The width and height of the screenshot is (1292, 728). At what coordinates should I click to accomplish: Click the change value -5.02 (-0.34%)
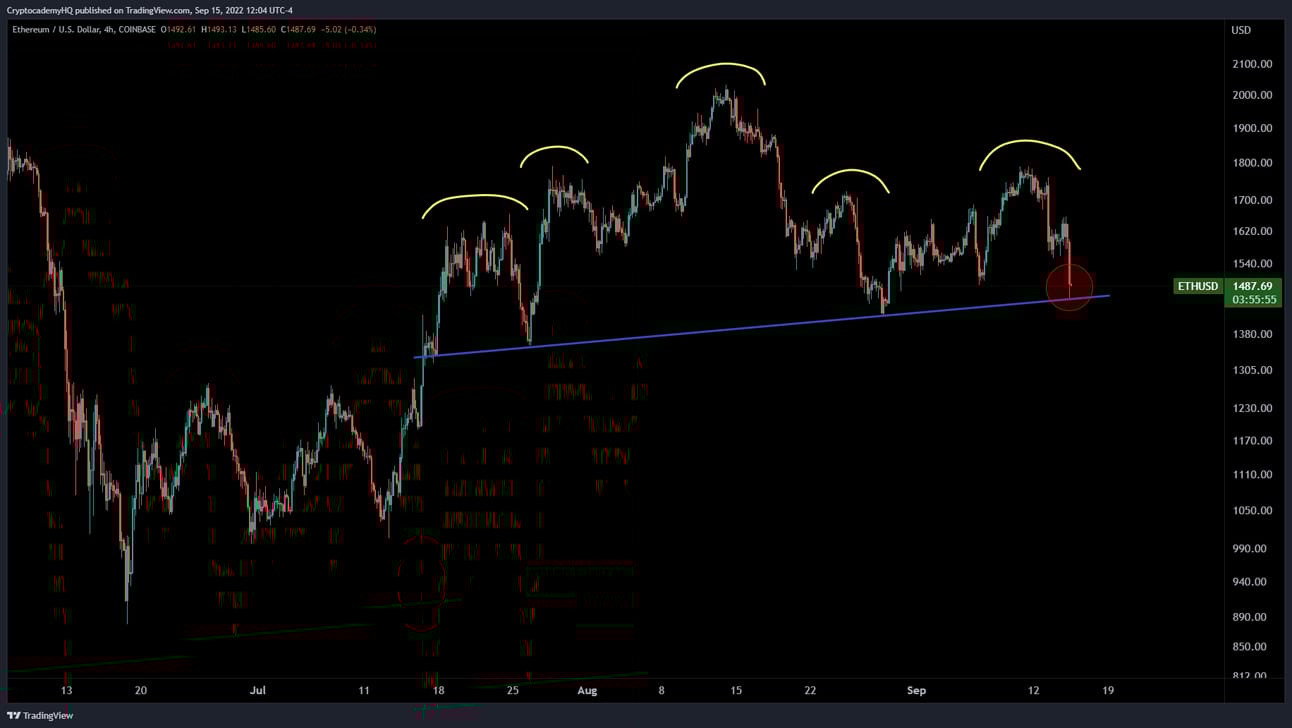pyautogui.click(x=348, y=30)
